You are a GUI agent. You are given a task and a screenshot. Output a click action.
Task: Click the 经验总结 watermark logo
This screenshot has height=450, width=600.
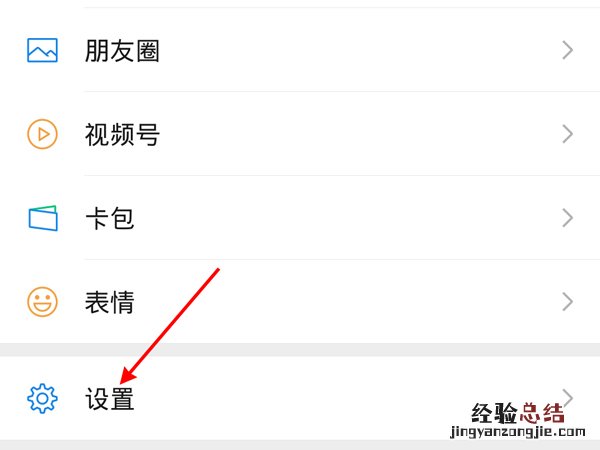click(x=518, y=413)
